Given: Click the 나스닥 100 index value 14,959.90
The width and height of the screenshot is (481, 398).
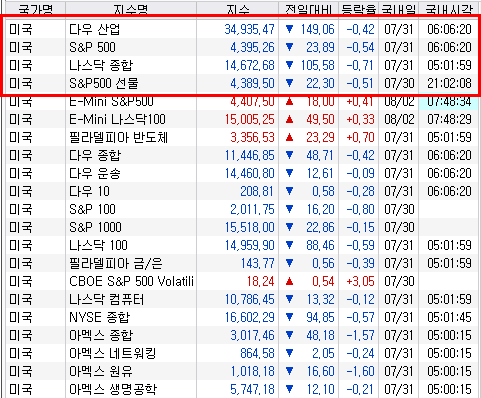Looking at the screenshot, I should point(249,245).
